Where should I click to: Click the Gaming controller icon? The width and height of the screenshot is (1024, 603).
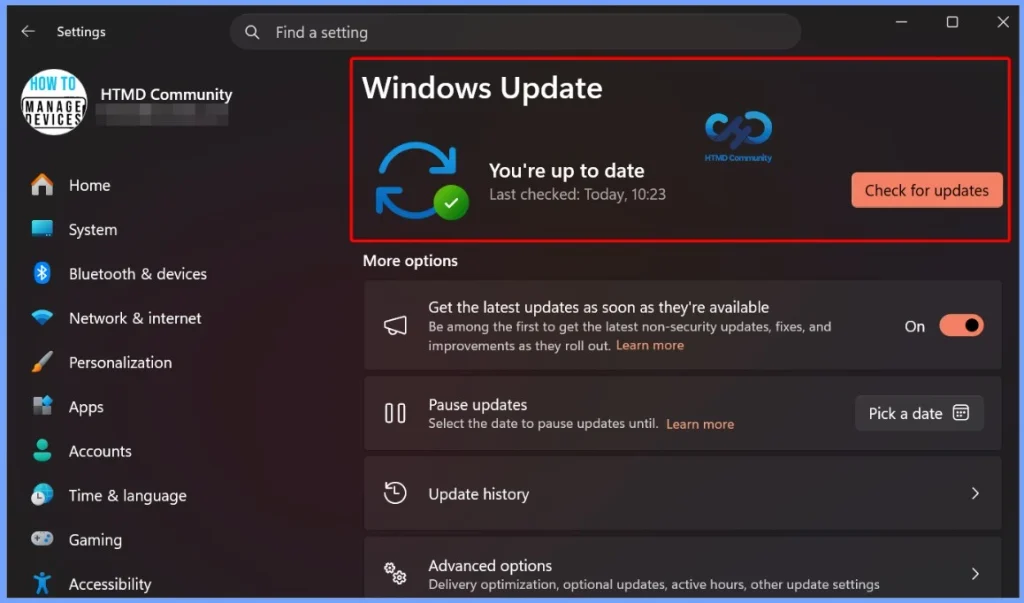pos(42,539)
